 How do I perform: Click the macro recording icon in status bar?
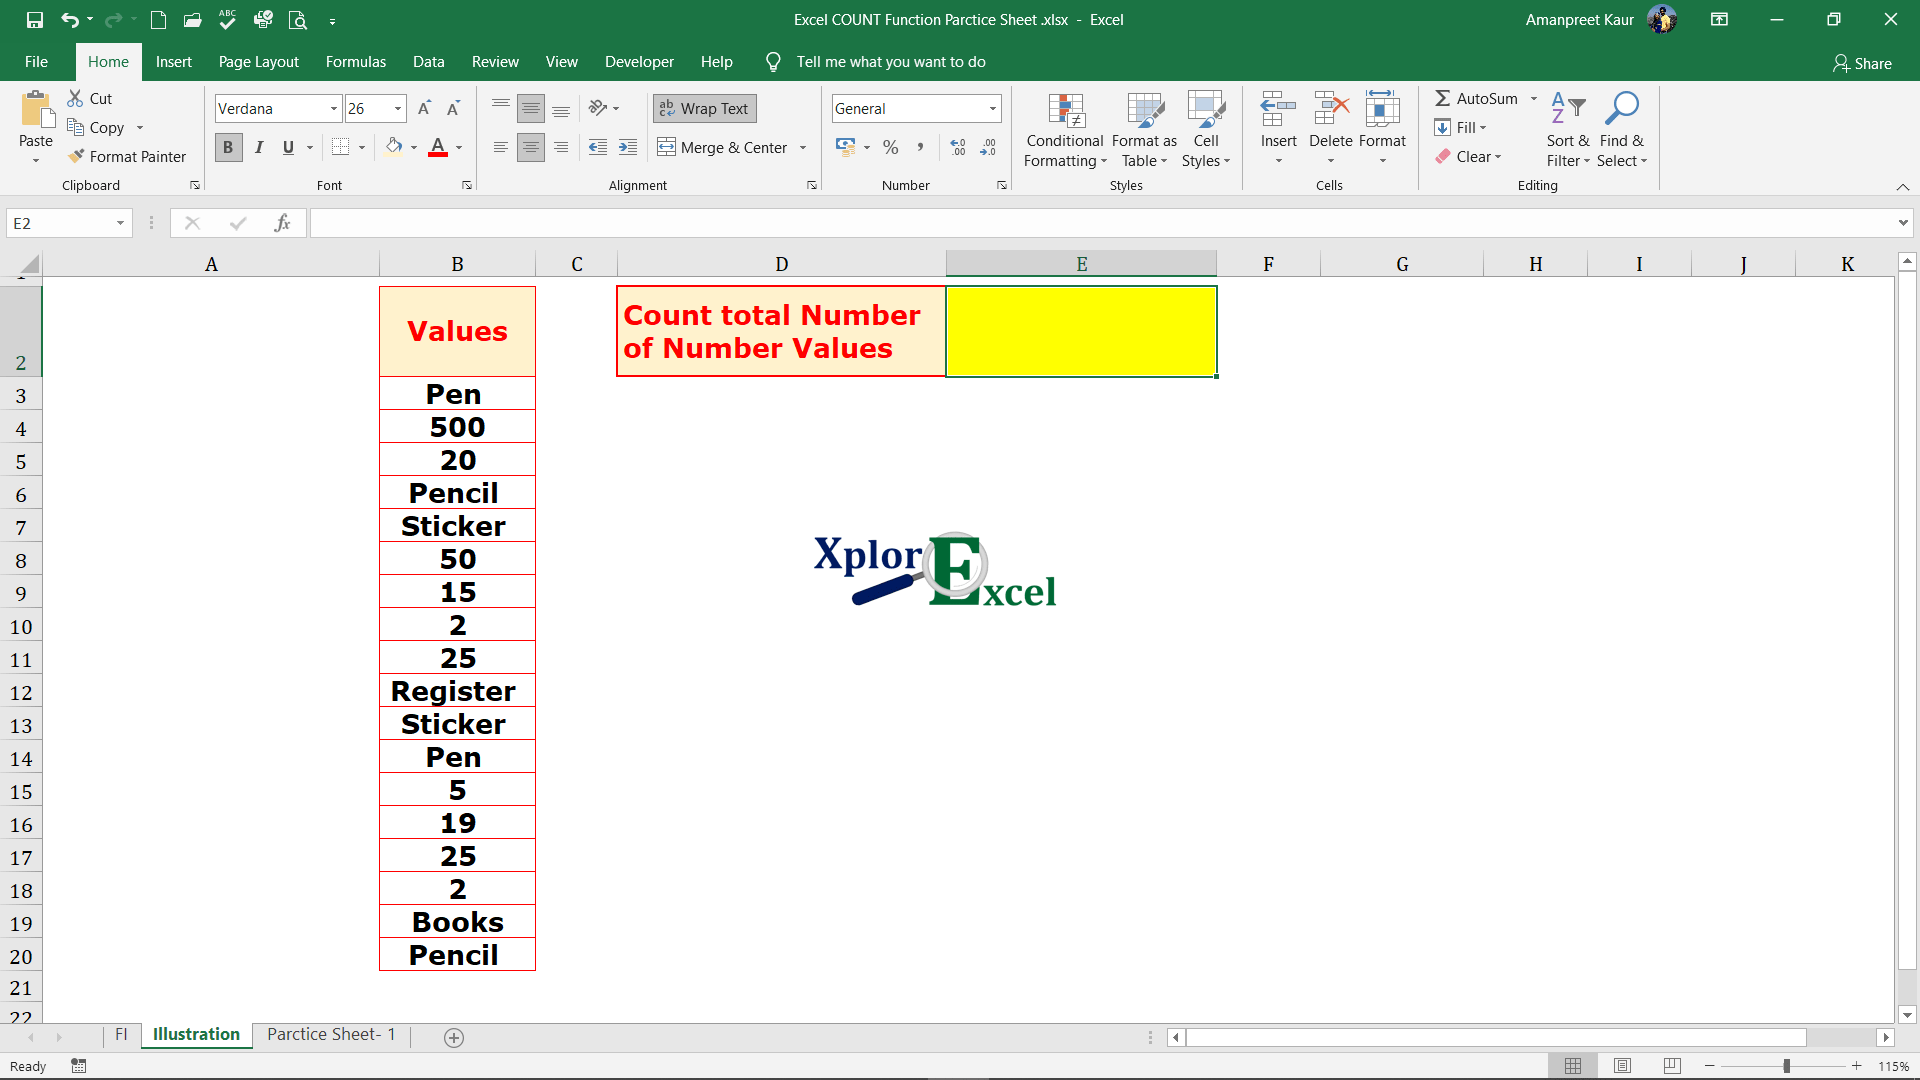[79, 1066]
